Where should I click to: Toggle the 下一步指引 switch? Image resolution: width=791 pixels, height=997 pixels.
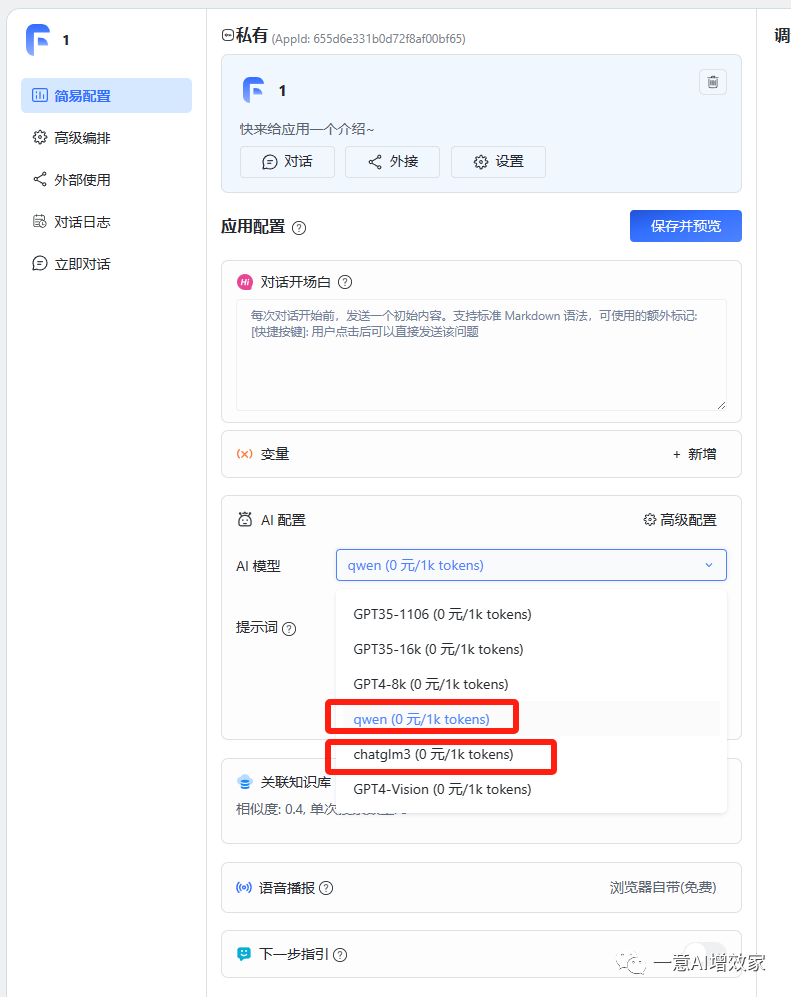click(x=706, y=954)
